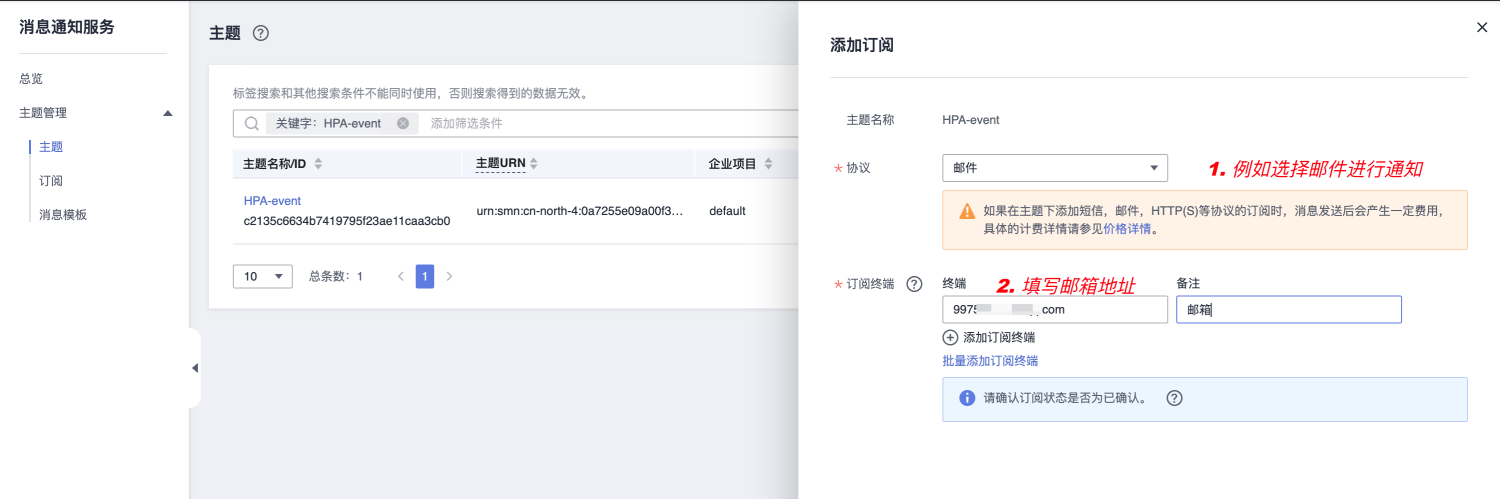The image size is (1500, 499).
Task: Select page 1 in pagination
Action: click(x=425, y=276)
